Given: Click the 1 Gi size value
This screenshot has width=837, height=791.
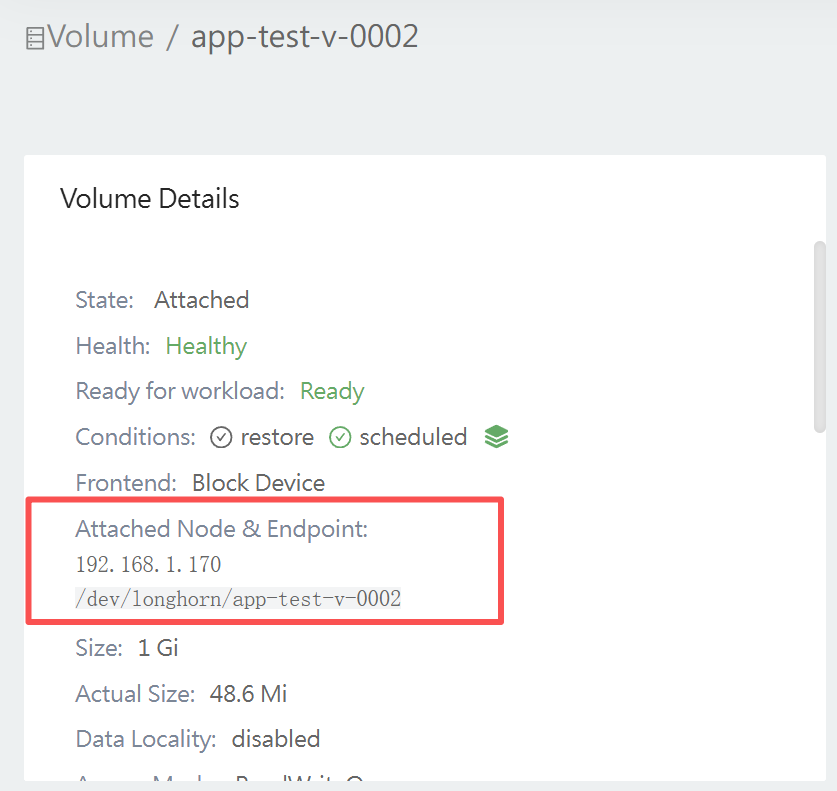Looking at the screenshot, I should 158,648.
